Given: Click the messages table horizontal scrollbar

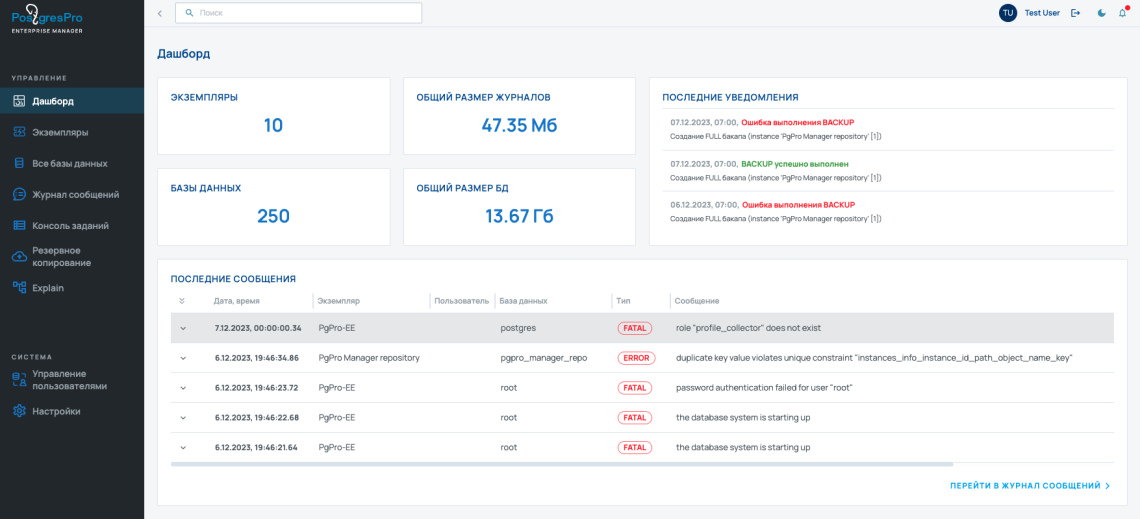Looking at the screenshot, I should (562, 463).
